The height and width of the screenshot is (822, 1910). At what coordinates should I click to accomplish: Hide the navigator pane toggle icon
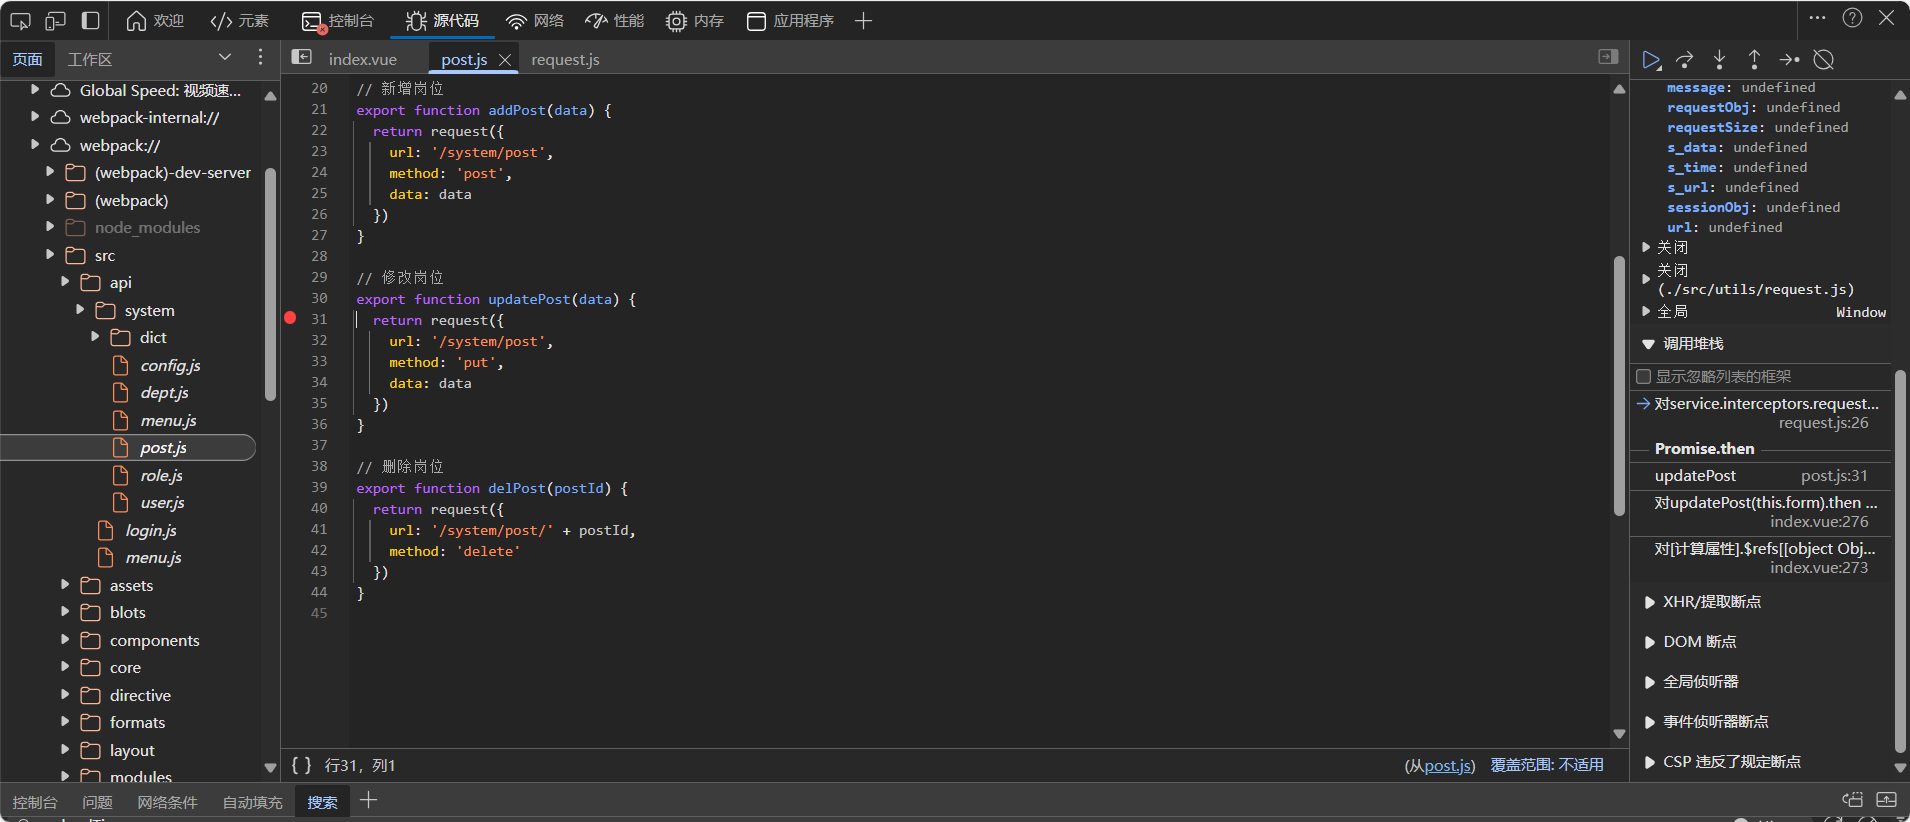(x=302, y=58)
